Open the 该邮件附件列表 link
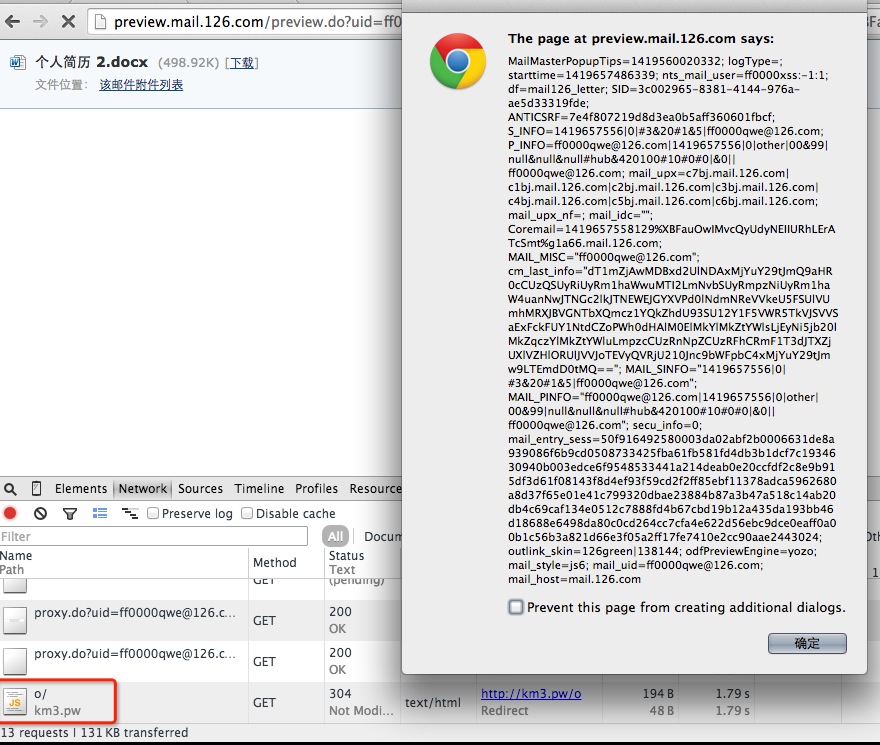The width and height of the screenshot is (880, 745). tap(141, 85)
